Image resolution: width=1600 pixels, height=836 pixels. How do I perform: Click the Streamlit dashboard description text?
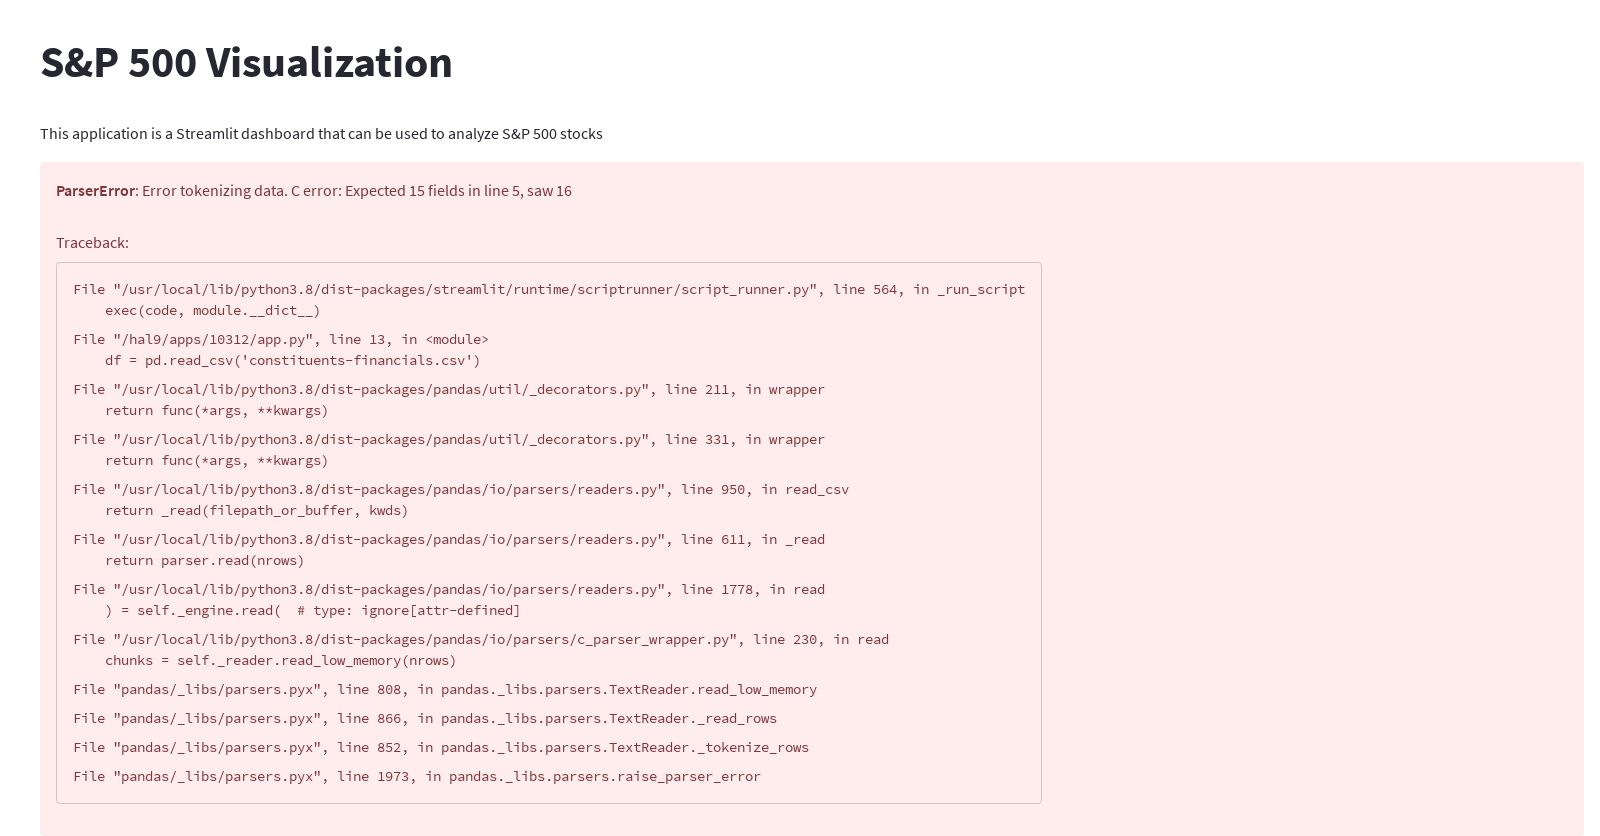pyautogui.click(x=321, y=134)
